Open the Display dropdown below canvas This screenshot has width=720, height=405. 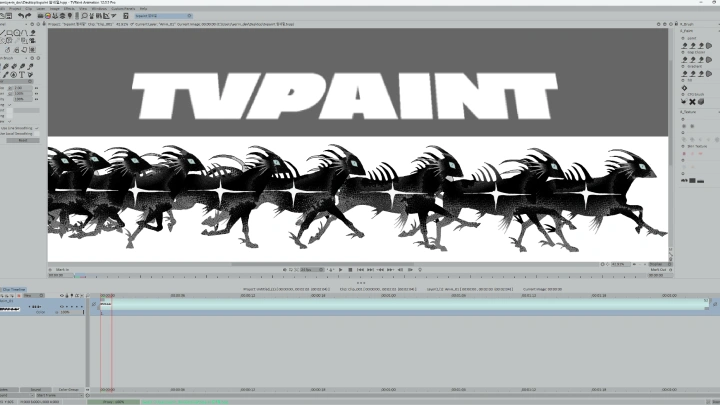pyautogui.click(x=658, y=264)
